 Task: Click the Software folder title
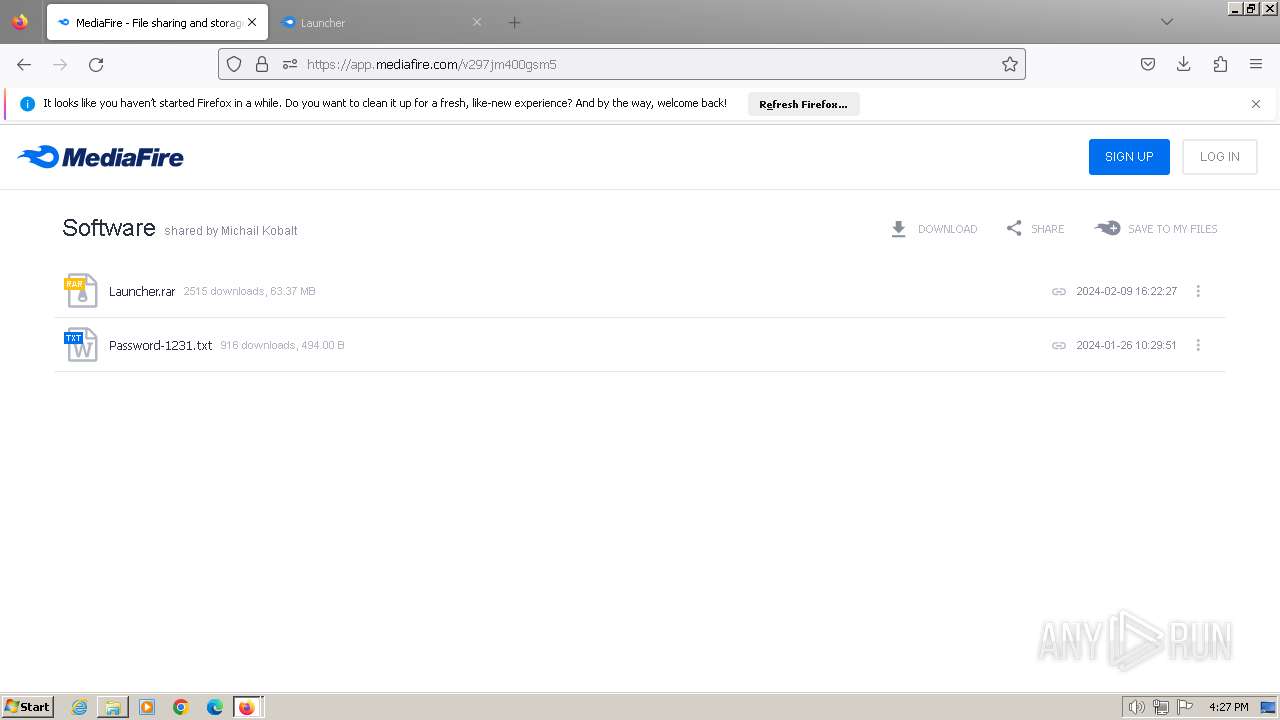[108, 228]
